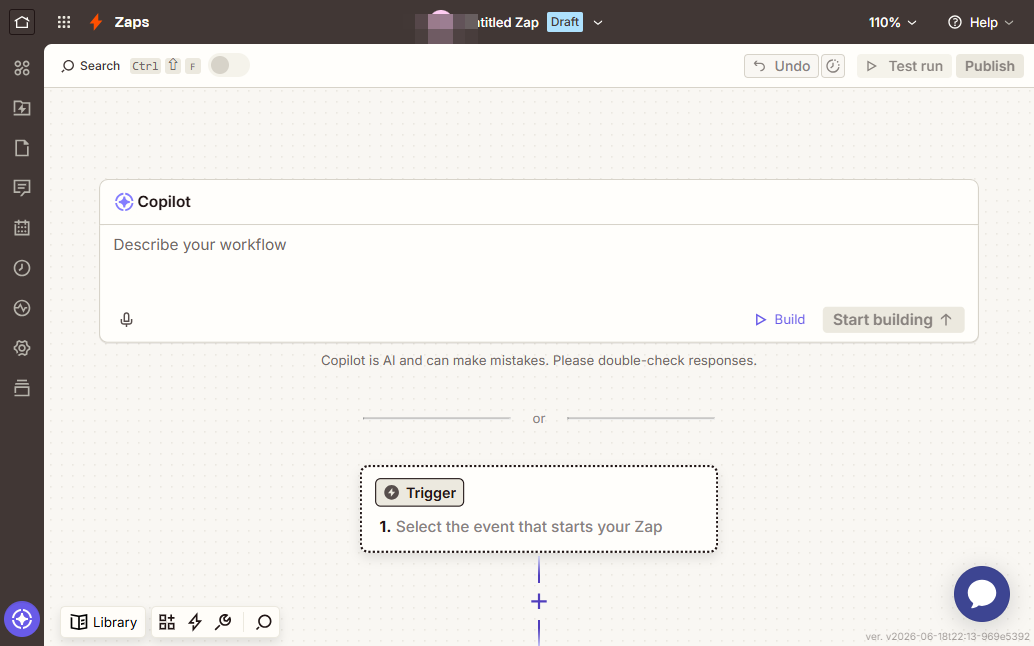The image size is (1034, 646).
Task: Open the document page icon in sidebar
Action: click(x=22, y=148)
